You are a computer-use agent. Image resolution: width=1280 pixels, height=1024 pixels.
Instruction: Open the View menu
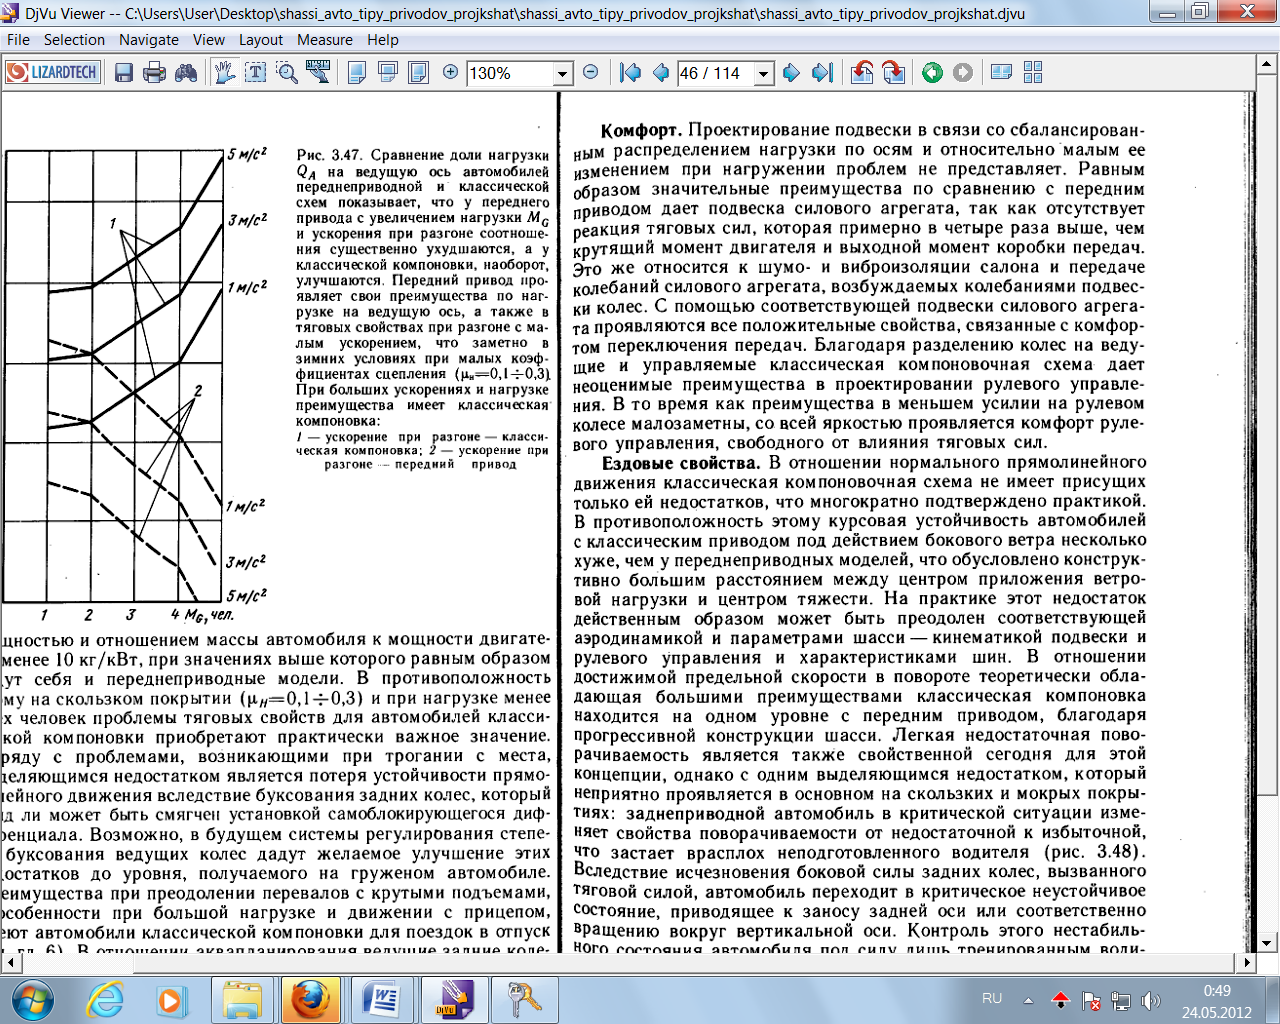coord(209,40)
